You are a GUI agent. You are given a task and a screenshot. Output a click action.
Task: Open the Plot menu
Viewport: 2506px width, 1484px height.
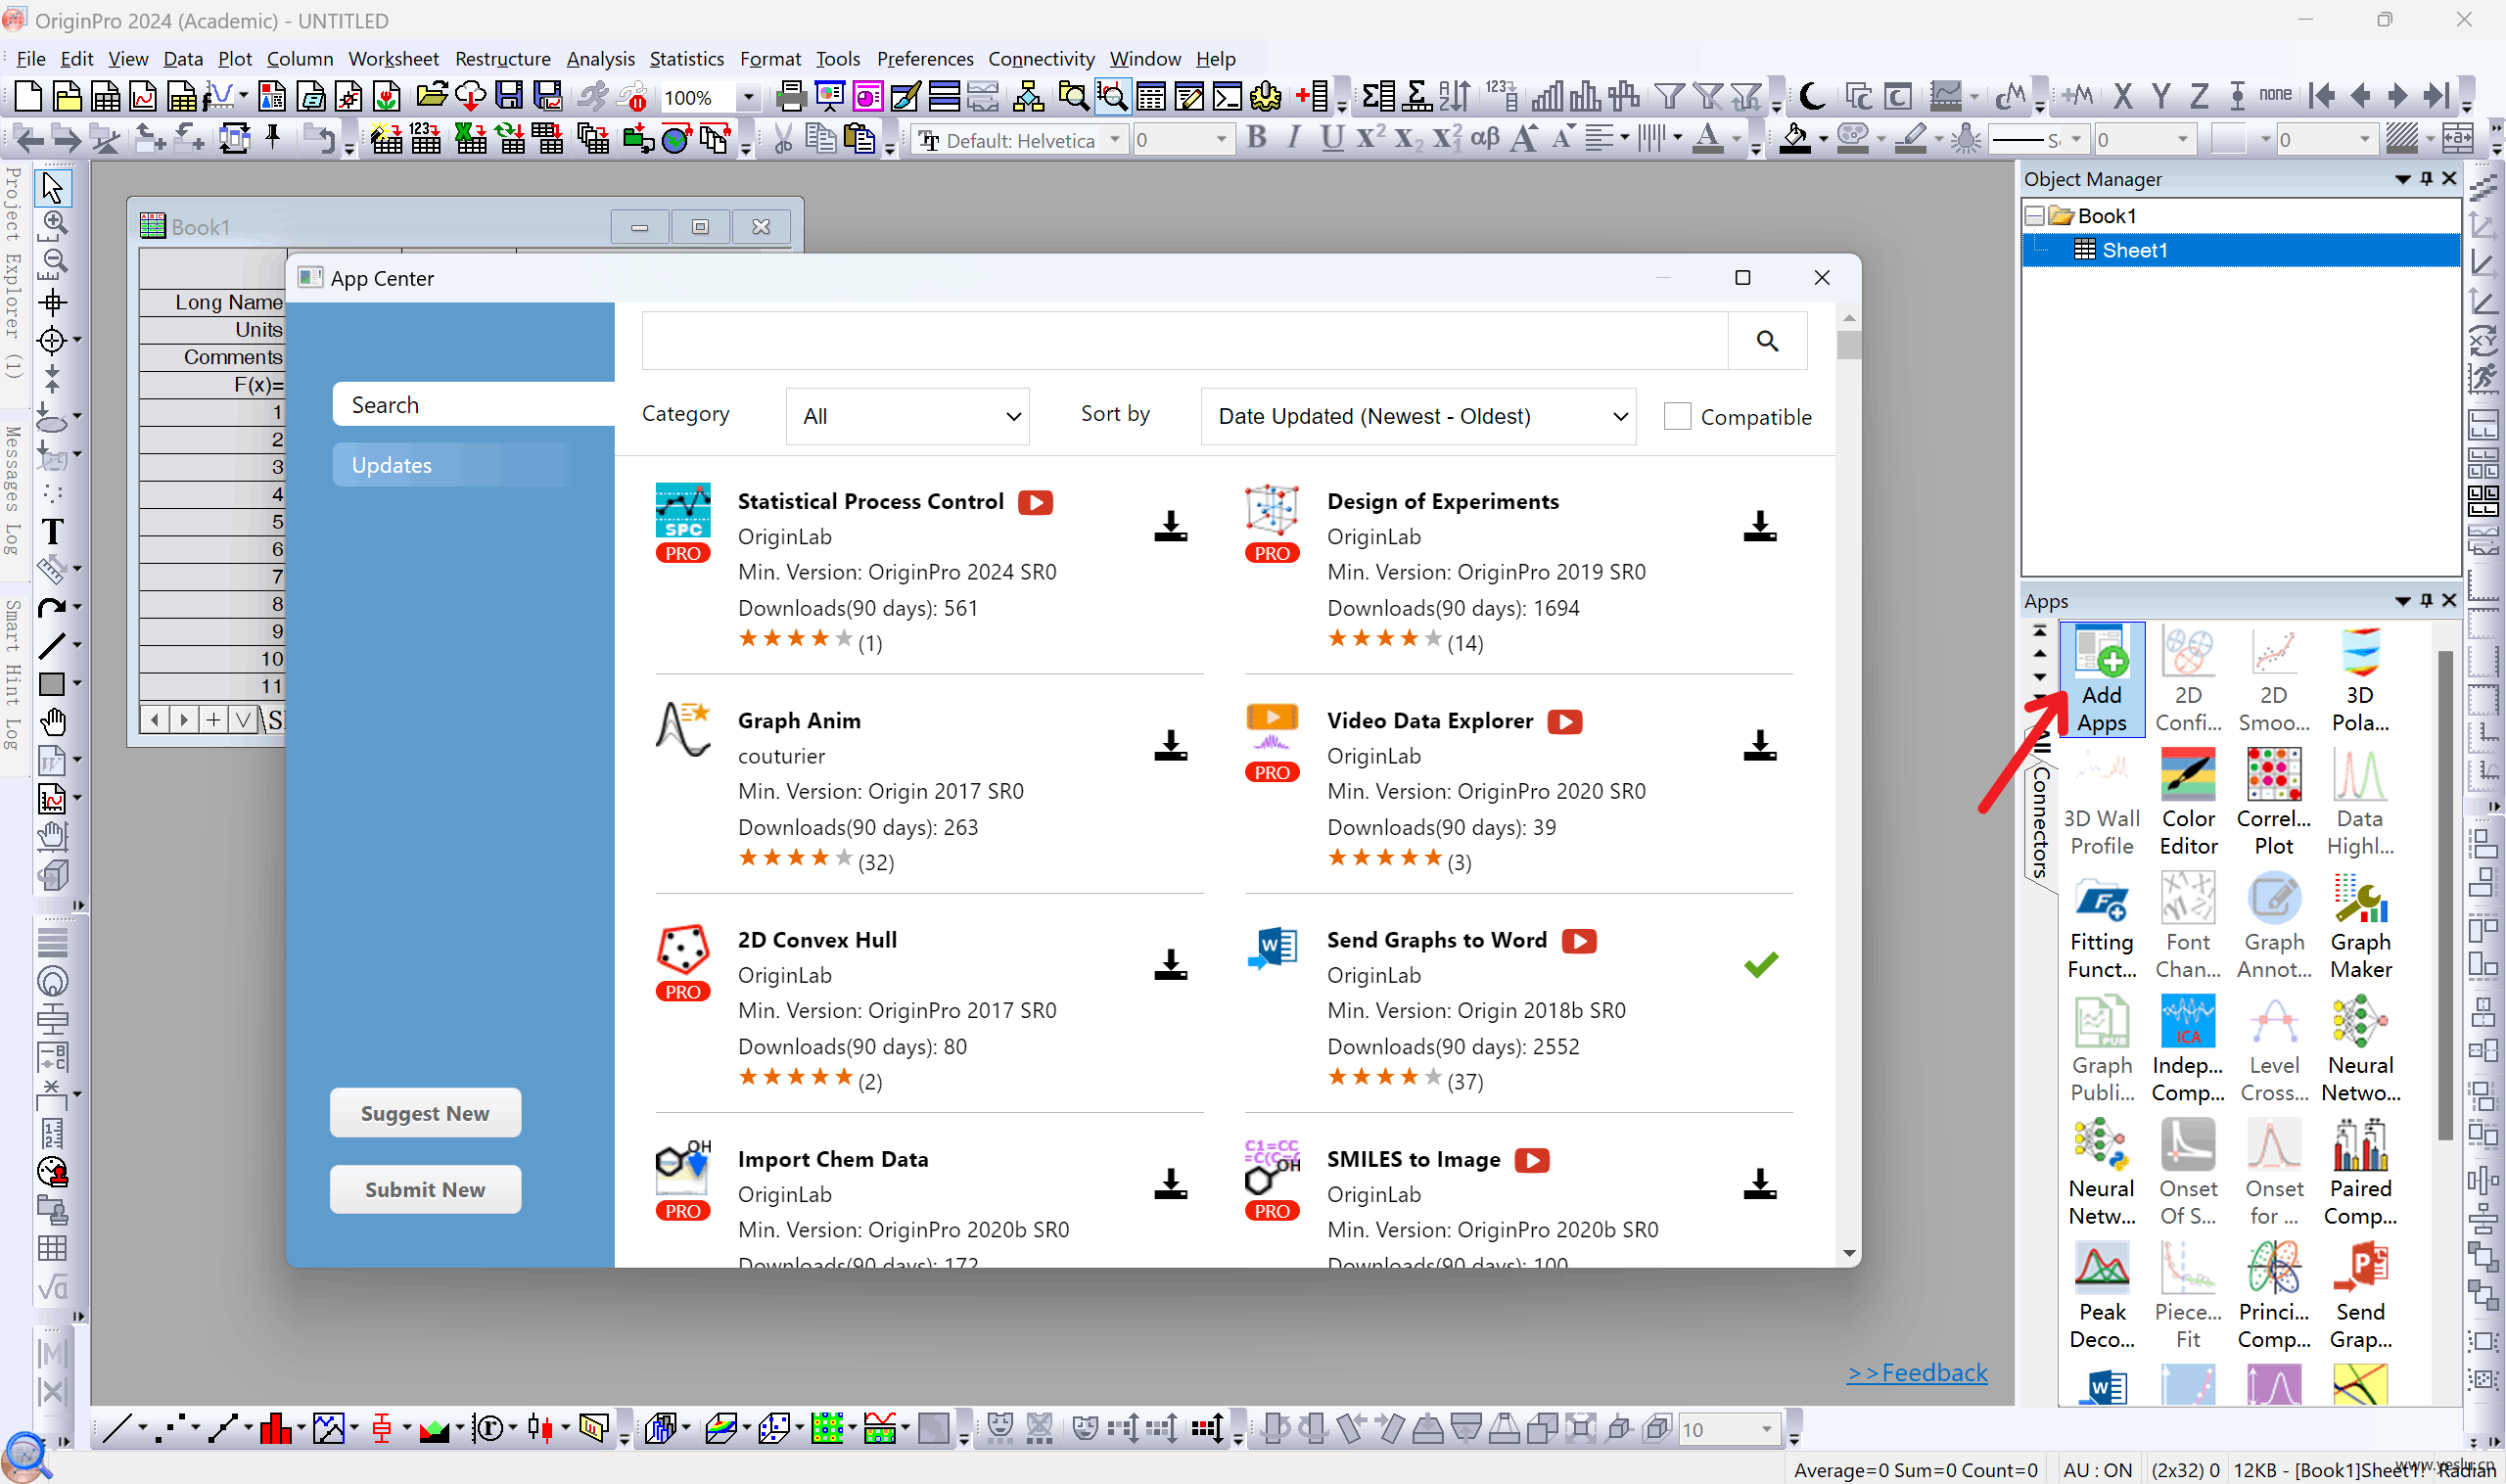[x=235, y=58]
